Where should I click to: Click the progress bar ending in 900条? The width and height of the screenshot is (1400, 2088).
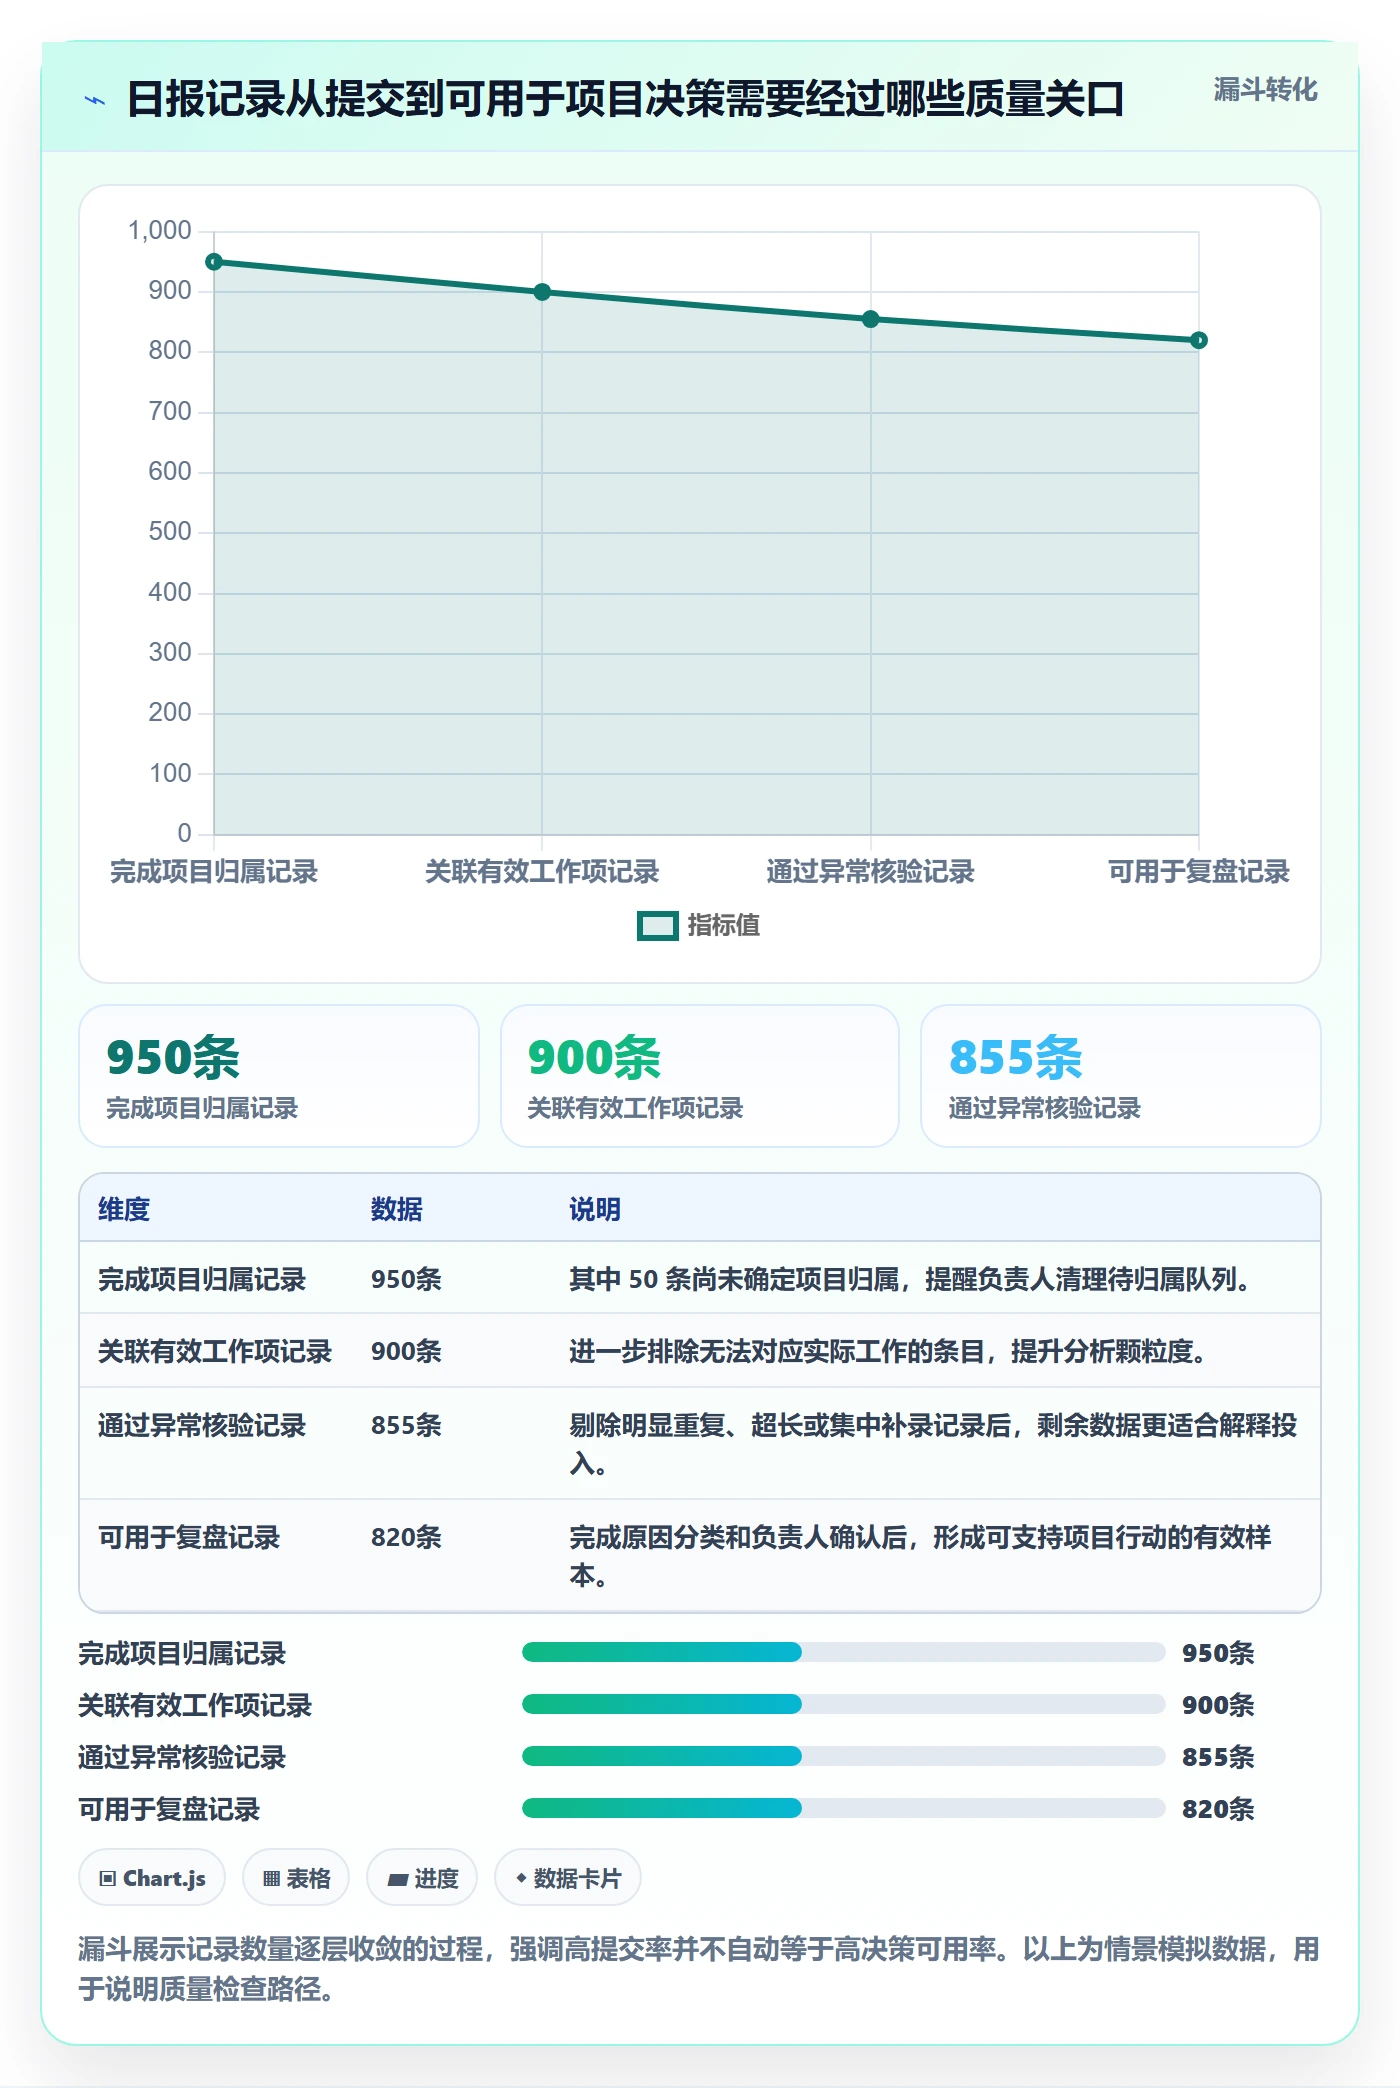[844, 1704]
